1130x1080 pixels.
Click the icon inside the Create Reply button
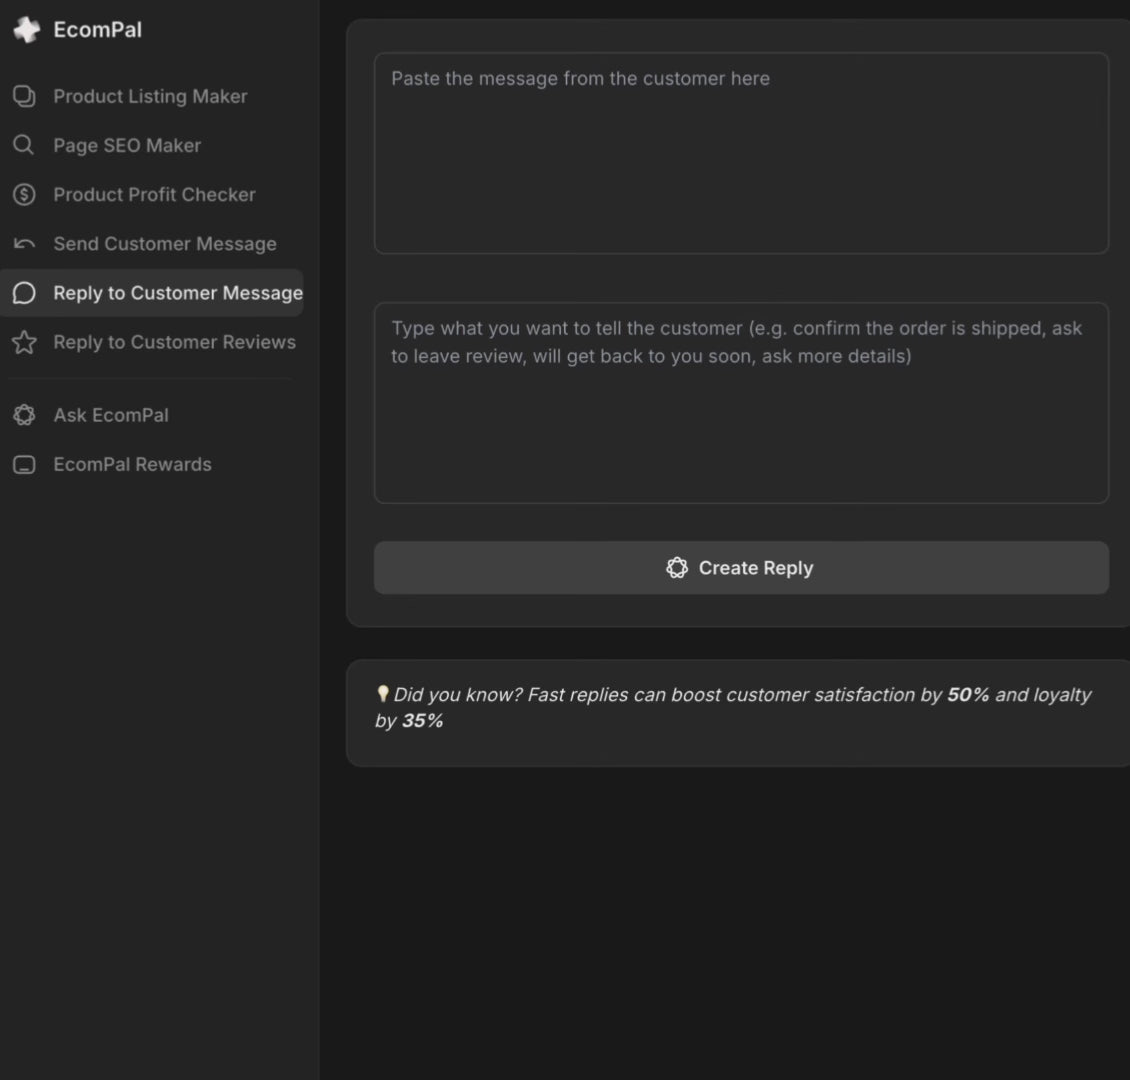pos(677,568)
